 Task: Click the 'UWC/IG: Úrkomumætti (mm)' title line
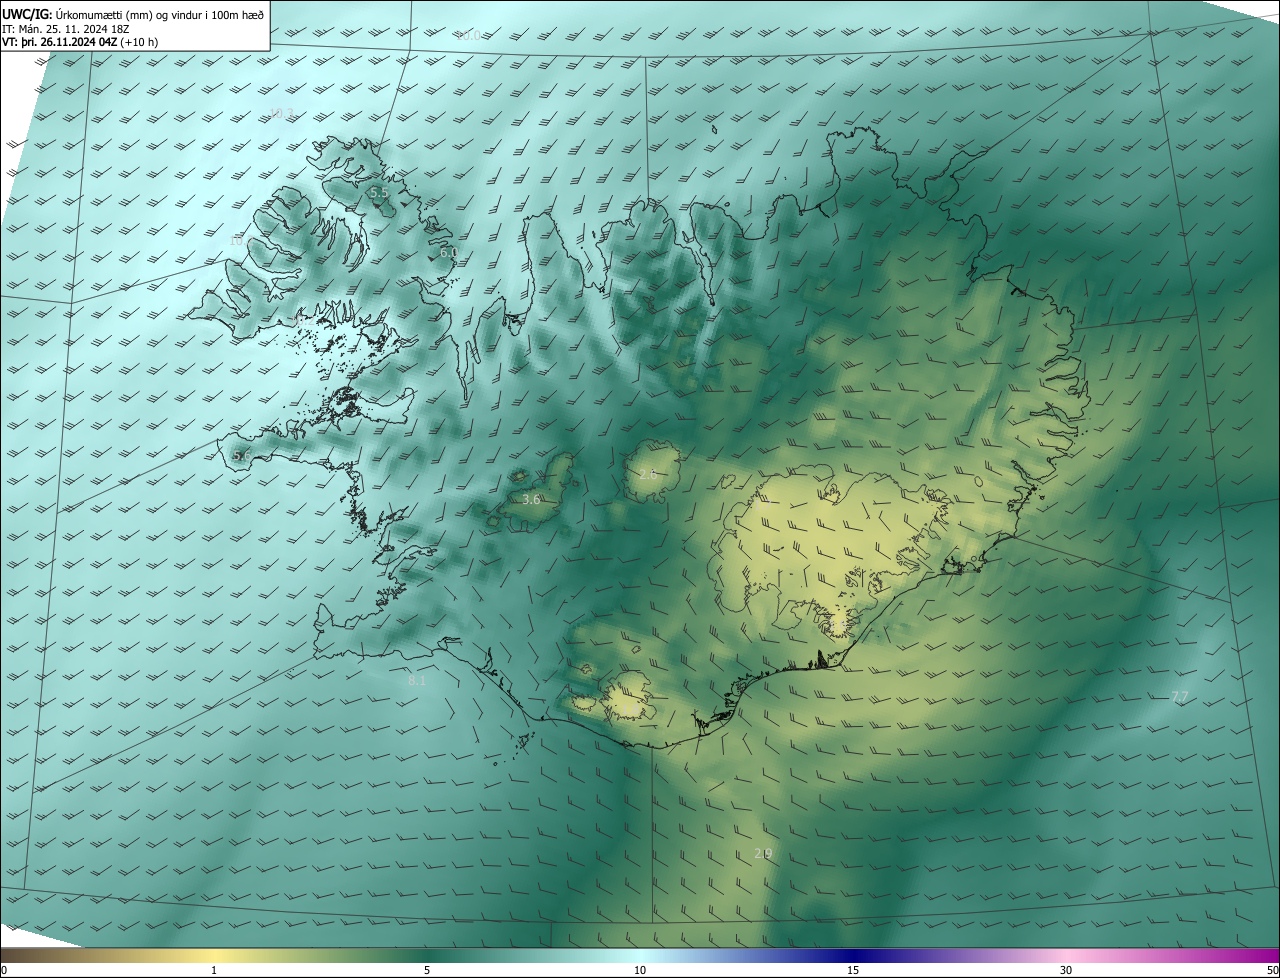133,14
